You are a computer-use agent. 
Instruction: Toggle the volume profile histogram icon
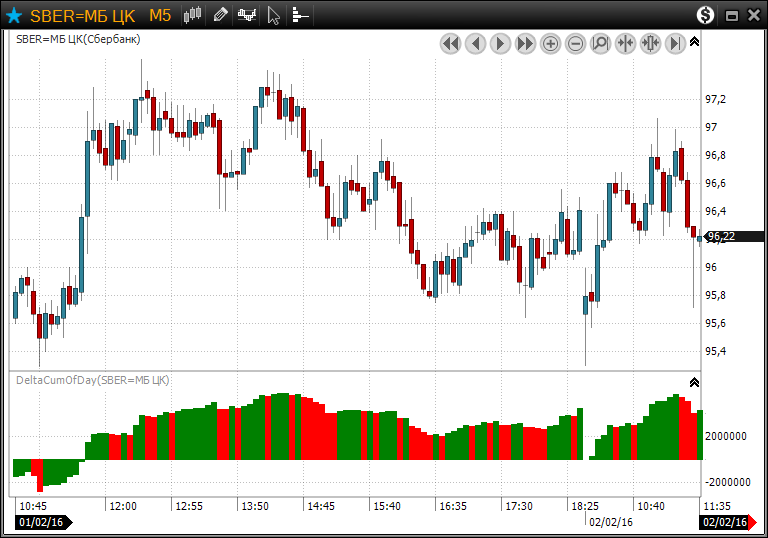coord(300,15)
